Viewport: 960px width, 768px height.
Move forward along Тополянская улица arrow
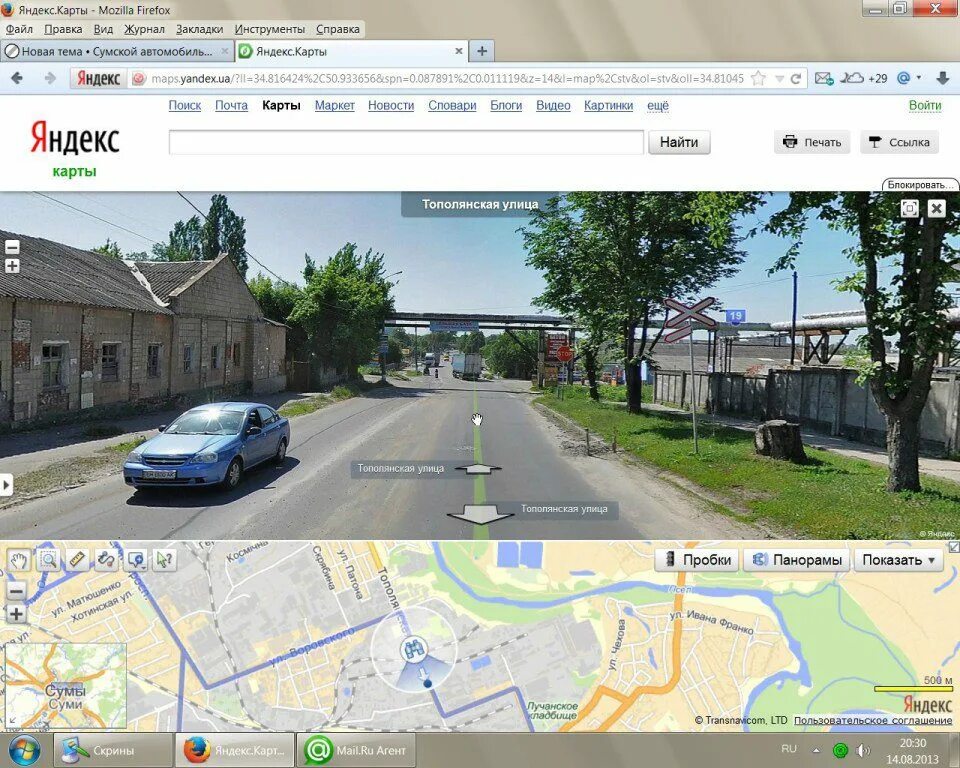479,469
